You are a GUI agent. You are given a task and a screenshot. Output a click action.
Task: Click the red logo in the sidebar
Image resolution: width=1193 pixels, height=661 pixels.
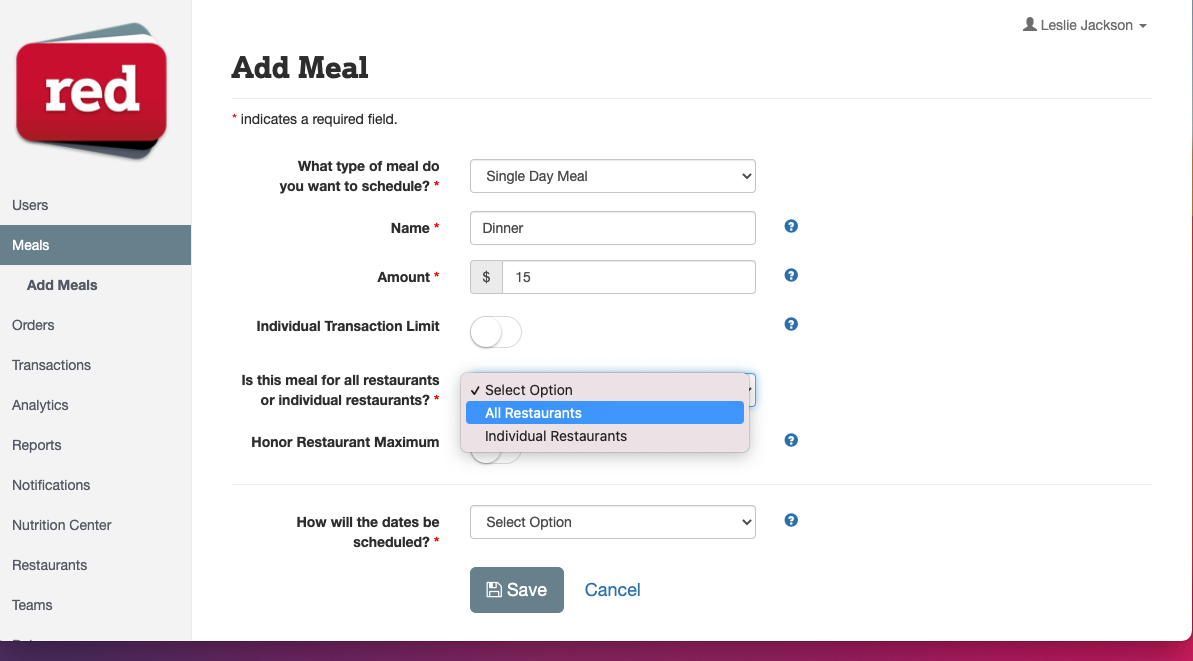pos(91,91)
